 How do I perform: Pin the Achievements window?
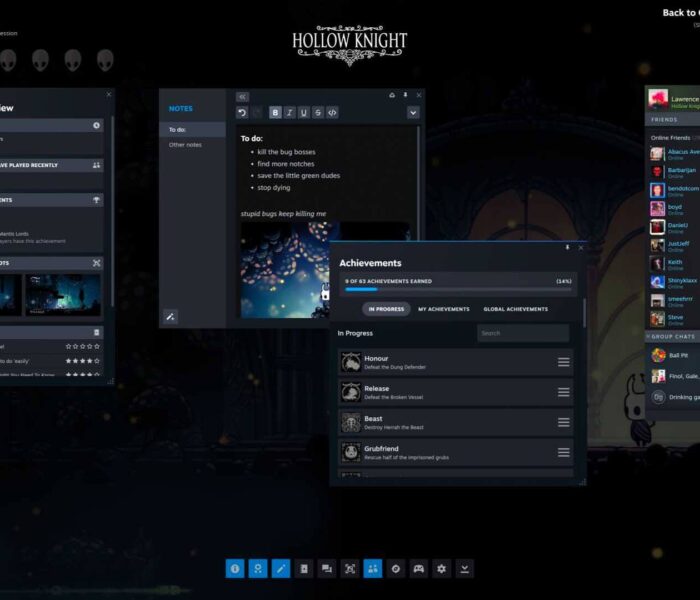tap(567, 247)
